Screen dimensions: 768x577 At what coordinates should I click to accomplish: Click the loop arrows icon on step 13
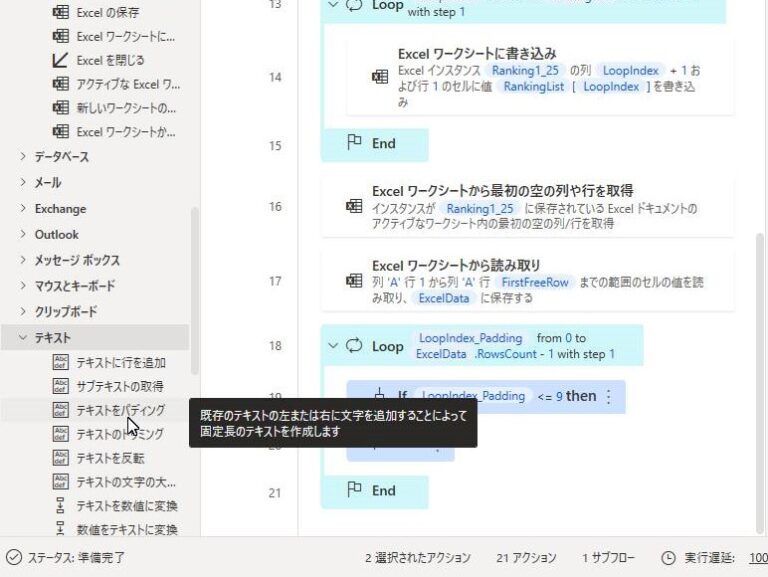click(x=354, y=5)
